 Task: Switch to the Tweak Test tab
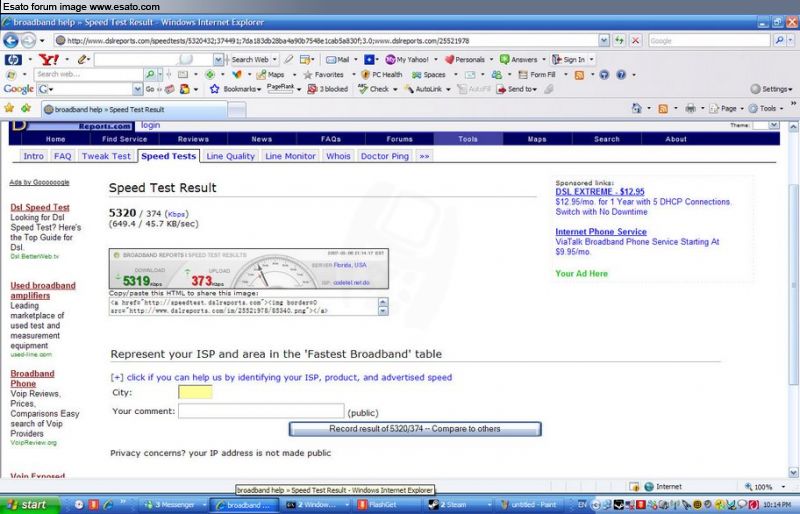coord(106,156)
